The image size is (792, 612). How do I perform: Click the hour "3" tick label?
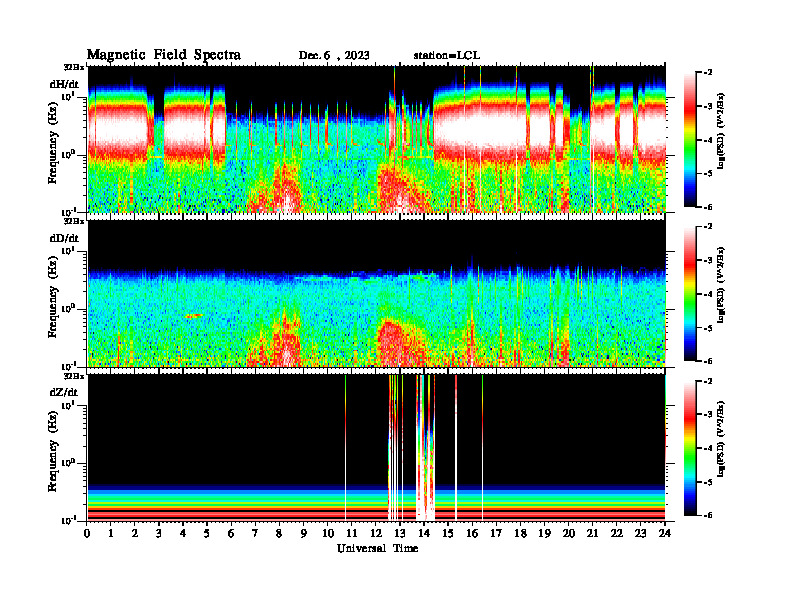click(159, 534)
